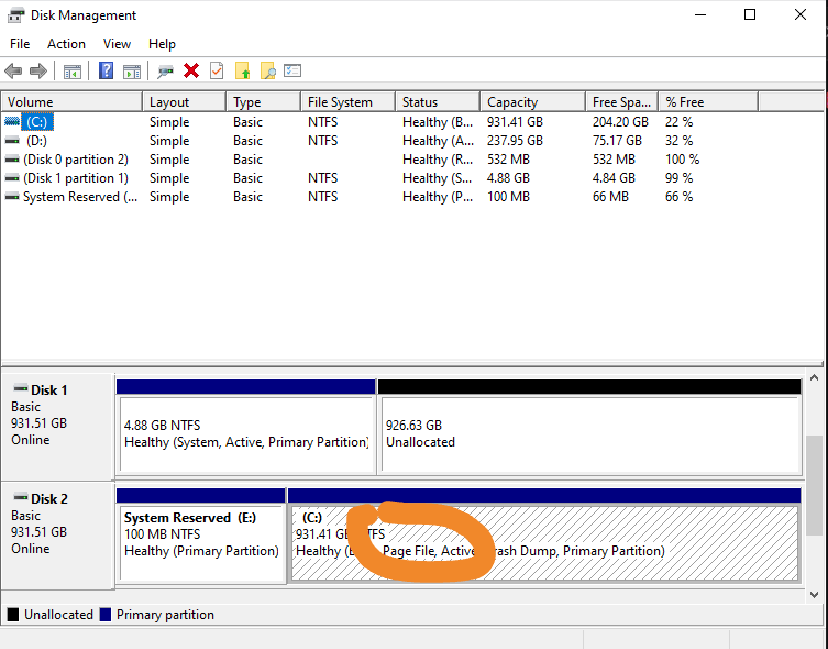Sort by the % Free column header
Viewport: 828px width, 649px height.
click(x=709, y=102)
